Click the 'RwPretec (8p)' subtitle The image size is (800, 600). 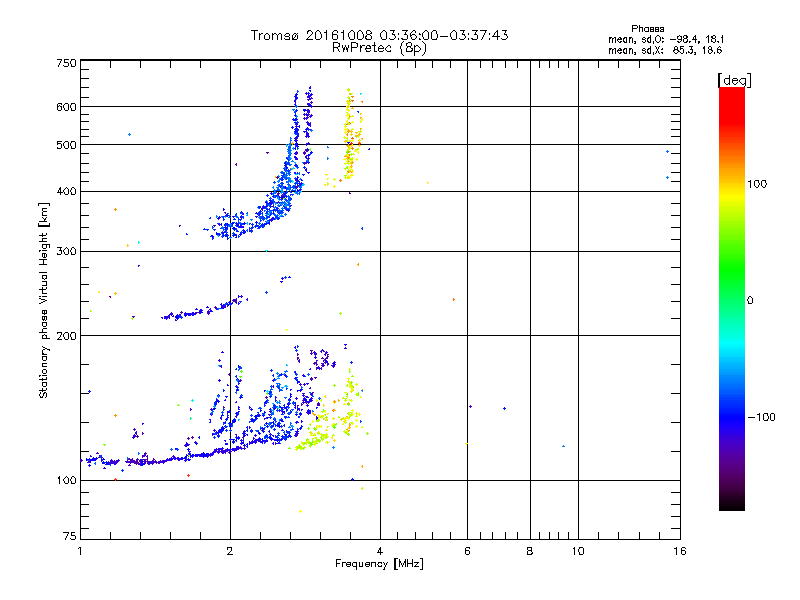[x=379, y=48]
